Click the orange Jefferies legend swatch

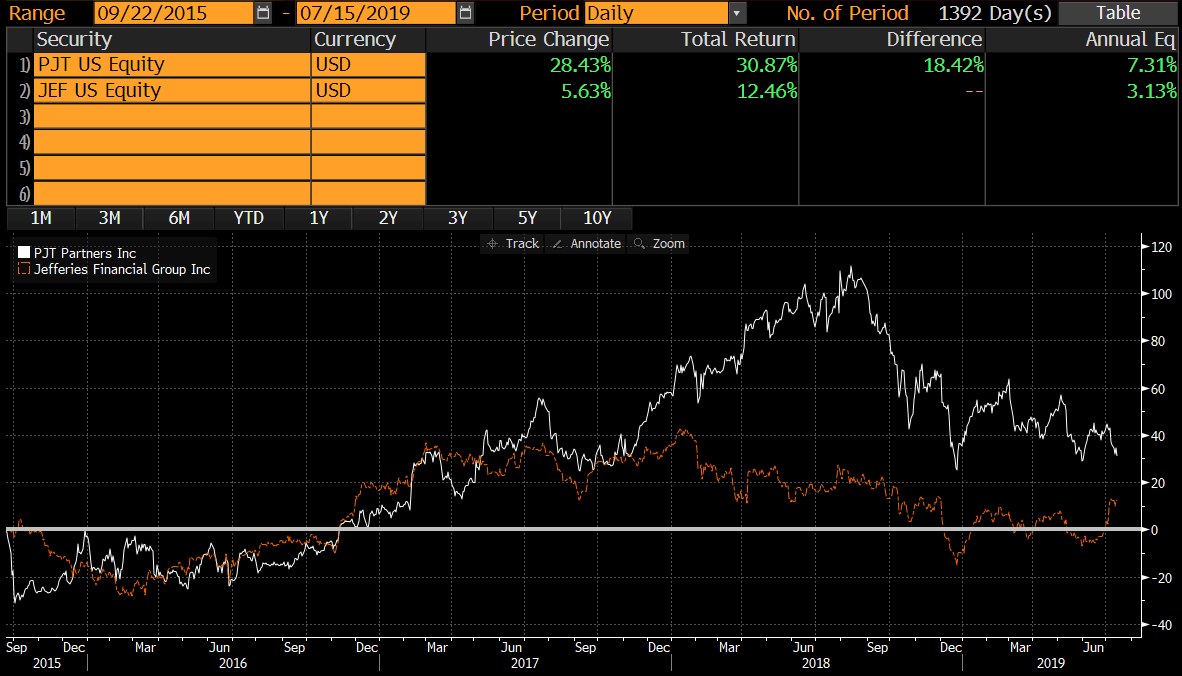tap(24, 269)
